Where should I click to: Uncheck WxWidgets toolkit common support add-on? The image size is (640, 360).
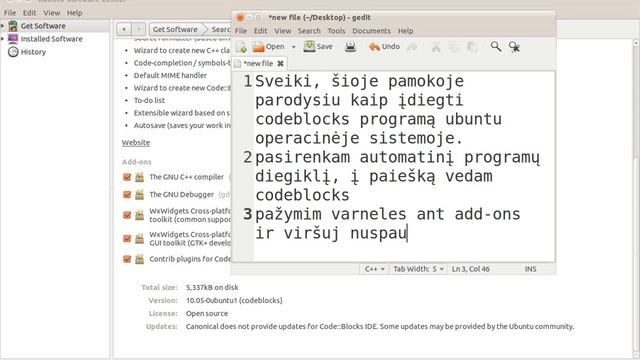click(127, 215)
